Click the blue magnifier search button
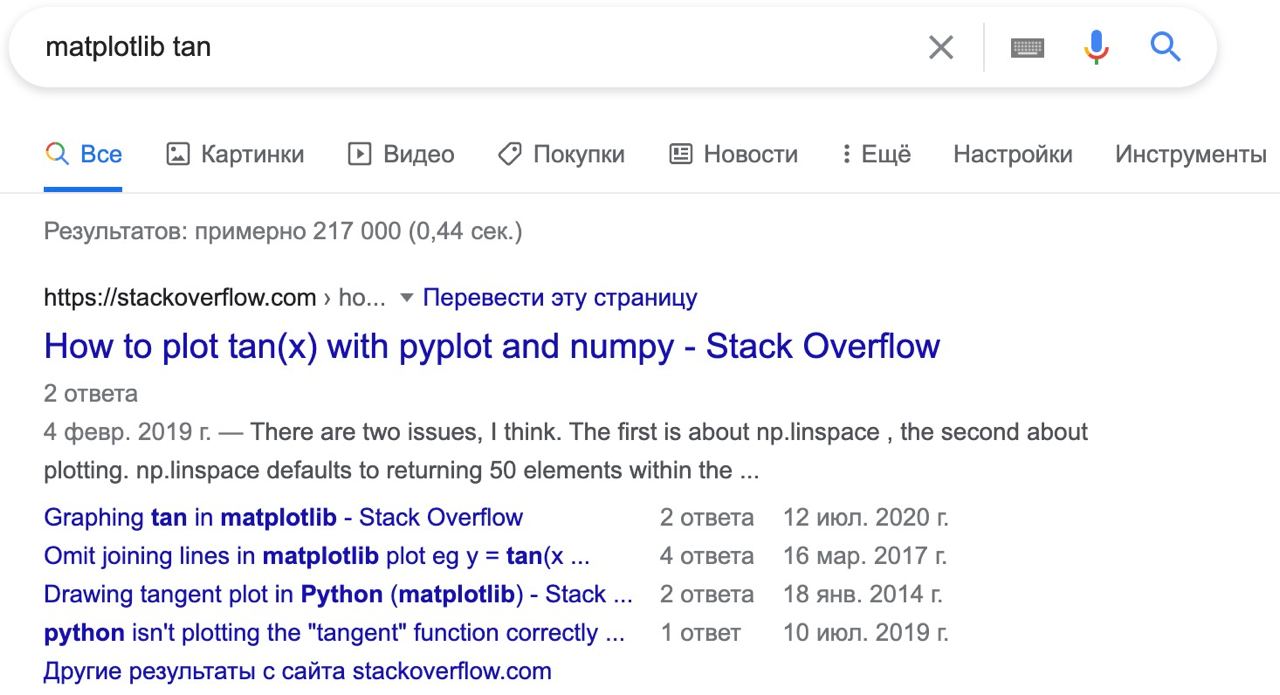The height and width of the screenshot is (695, 1280). 1165,46
